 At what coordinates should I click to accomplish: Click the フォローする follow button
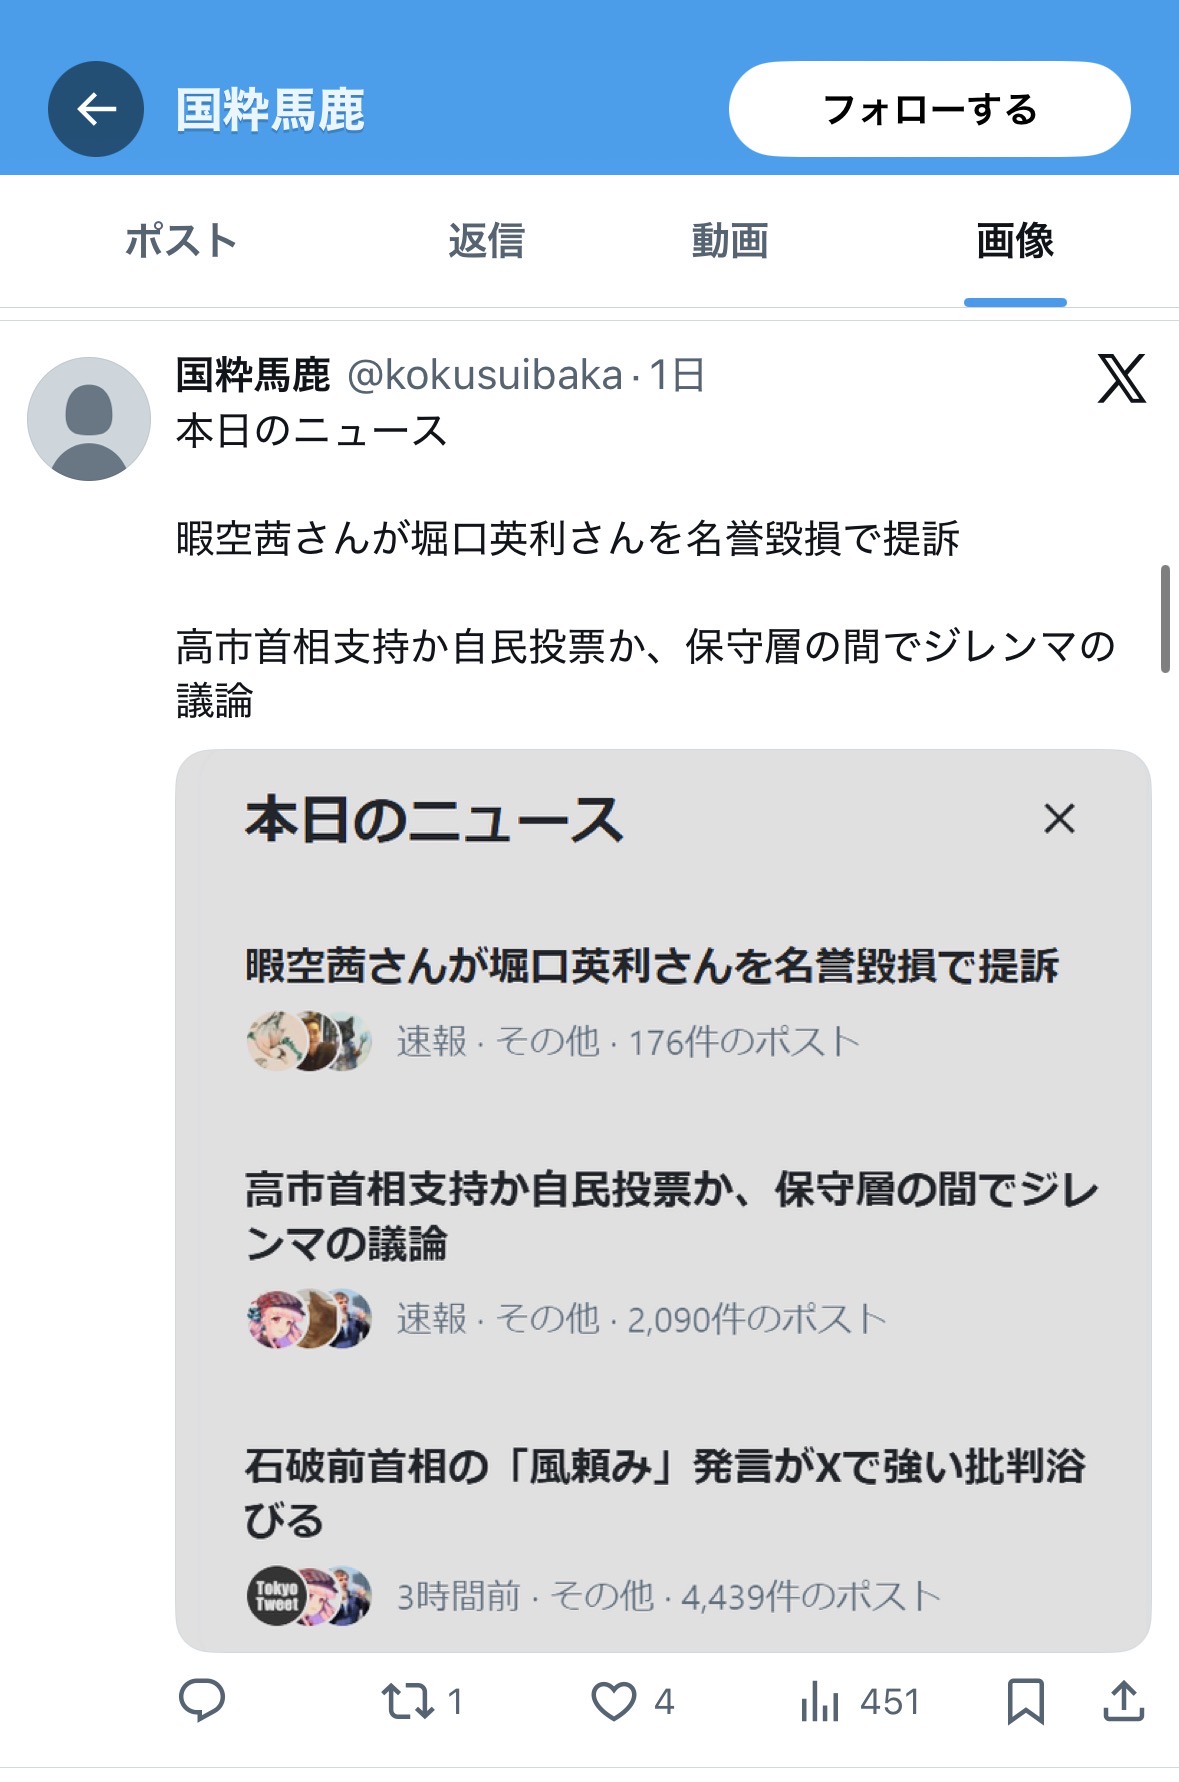click(929, 109)
